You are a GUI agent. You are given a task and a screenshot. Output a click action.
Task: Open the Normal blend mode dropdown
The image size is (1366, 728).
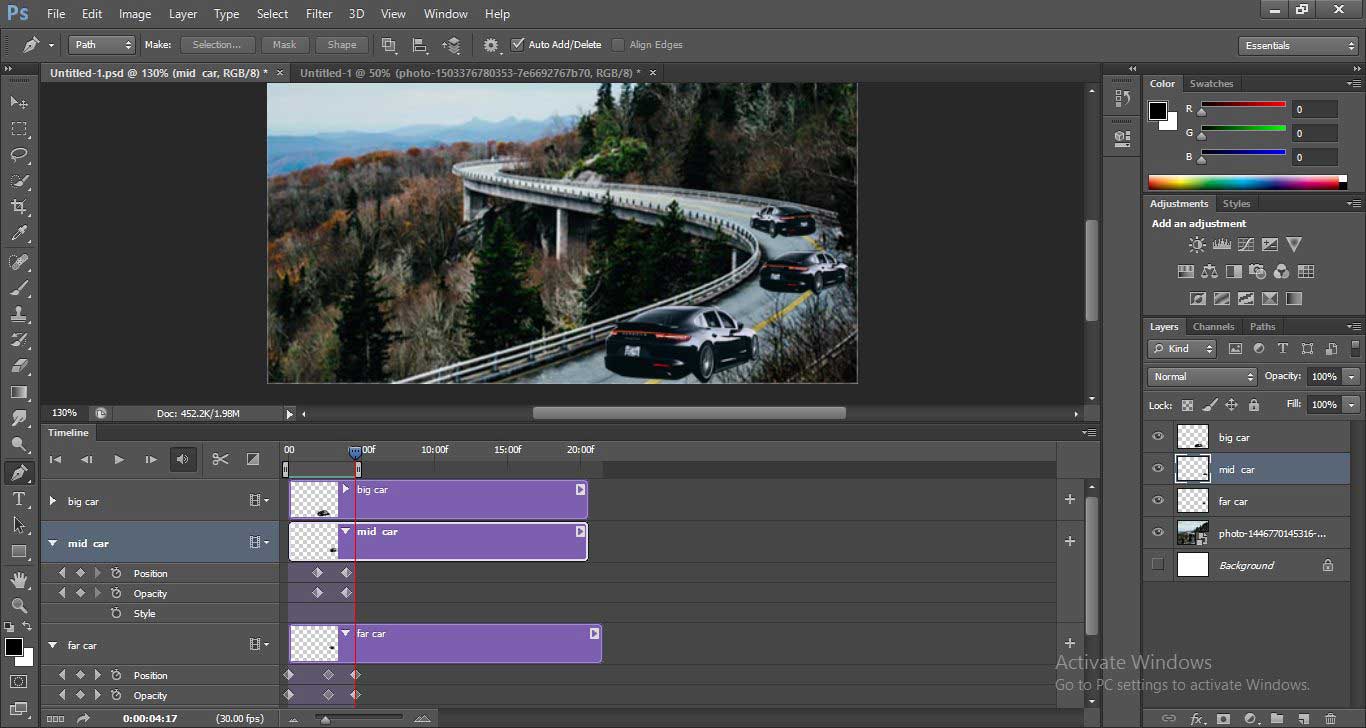[x=1202, y=377]
